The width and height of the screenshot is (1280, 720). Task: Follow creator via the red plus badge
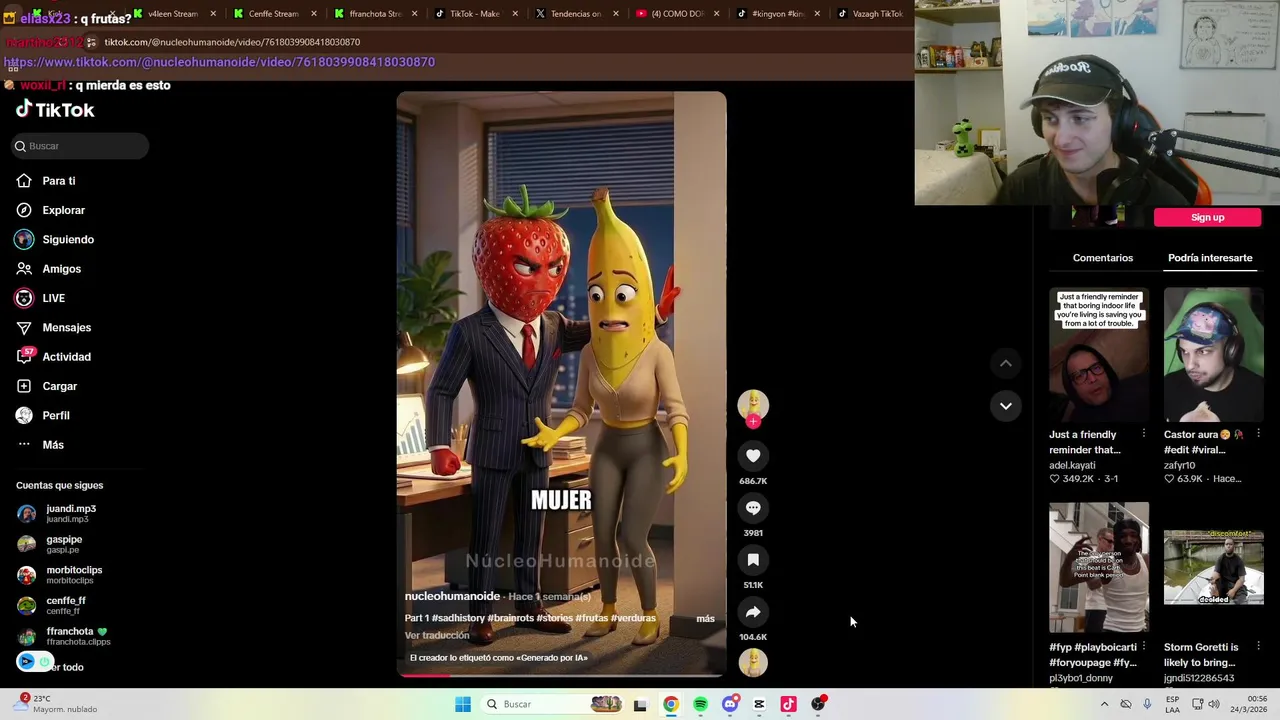coord(753,422)
